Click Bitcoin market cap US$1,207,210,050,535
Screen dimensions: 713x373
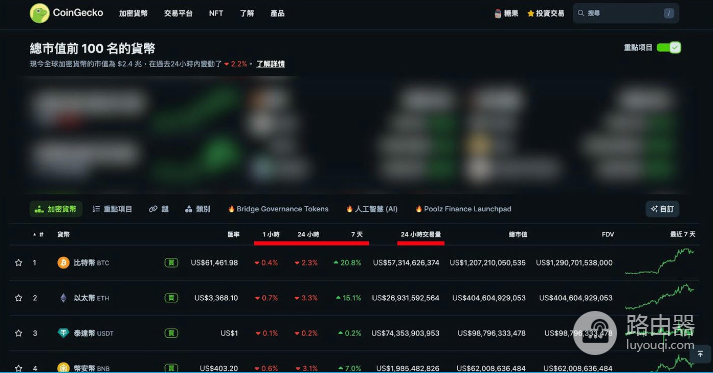click(x=487, y=262)
